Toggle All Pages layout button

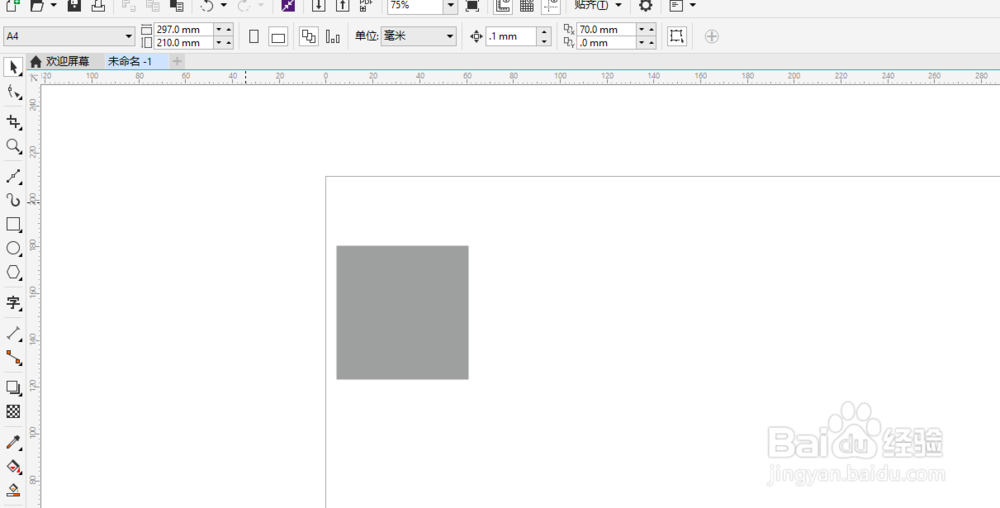pos(309,36)
